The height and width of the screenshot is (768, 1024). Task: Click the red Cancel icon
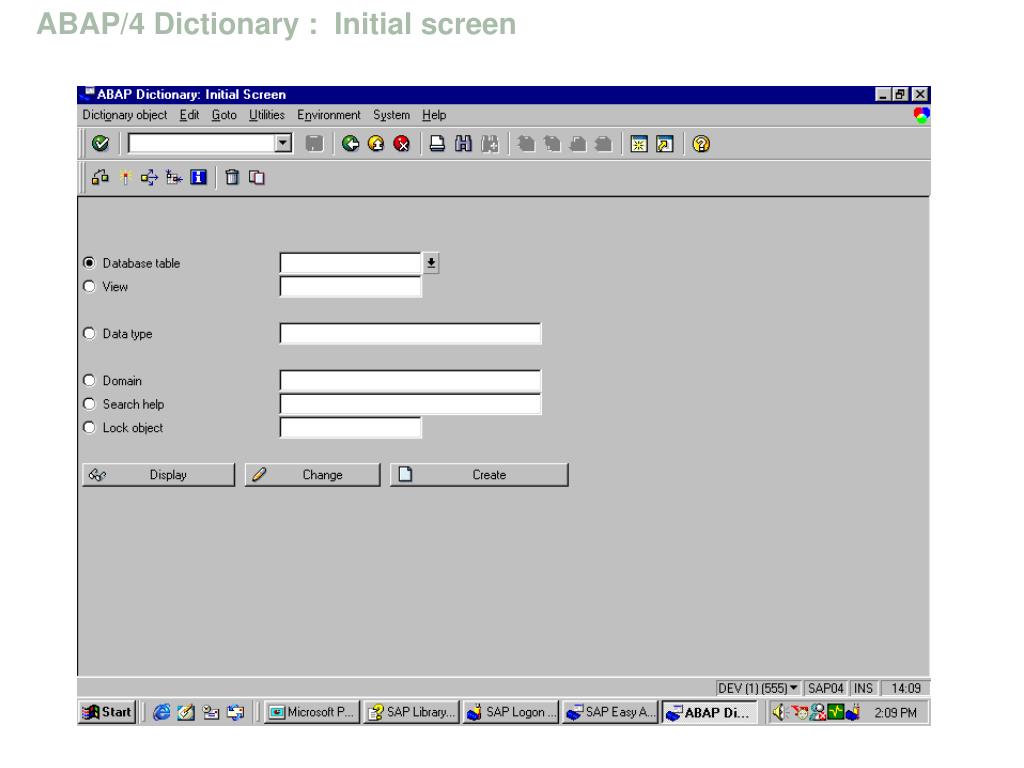[x=402, y=143]
